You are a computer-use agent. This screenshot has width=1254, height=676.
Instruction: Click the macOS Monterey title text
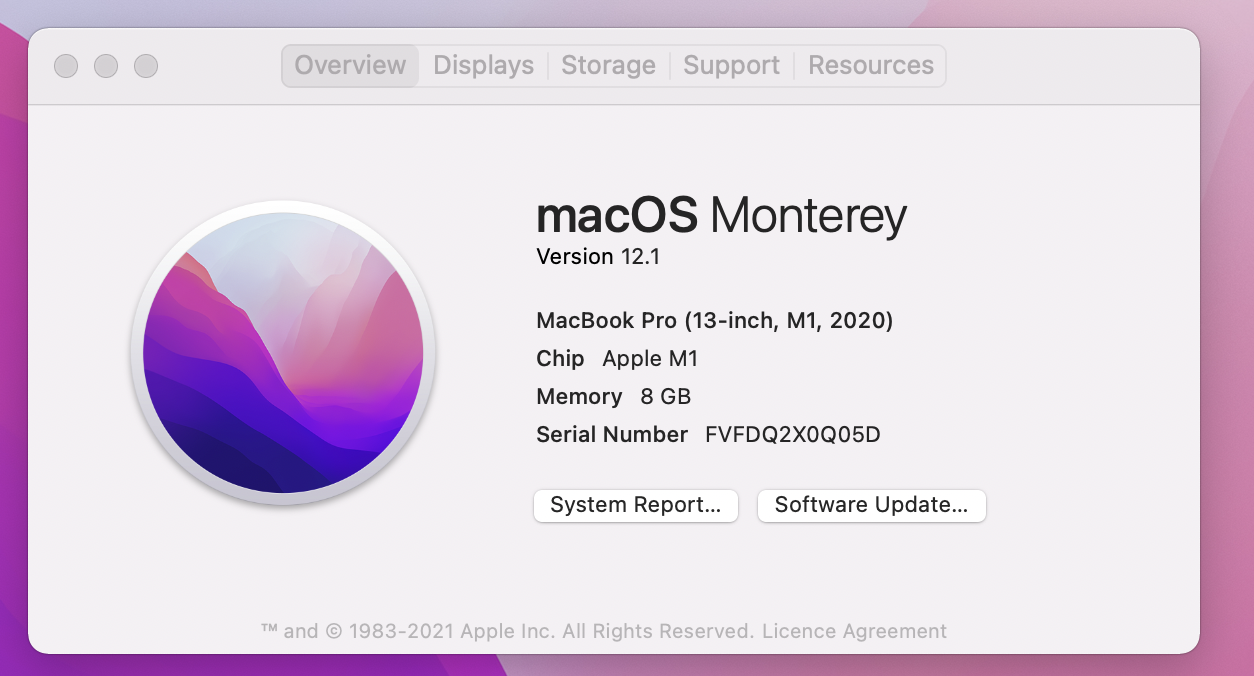pyautogui.click(x=722, y=216)
